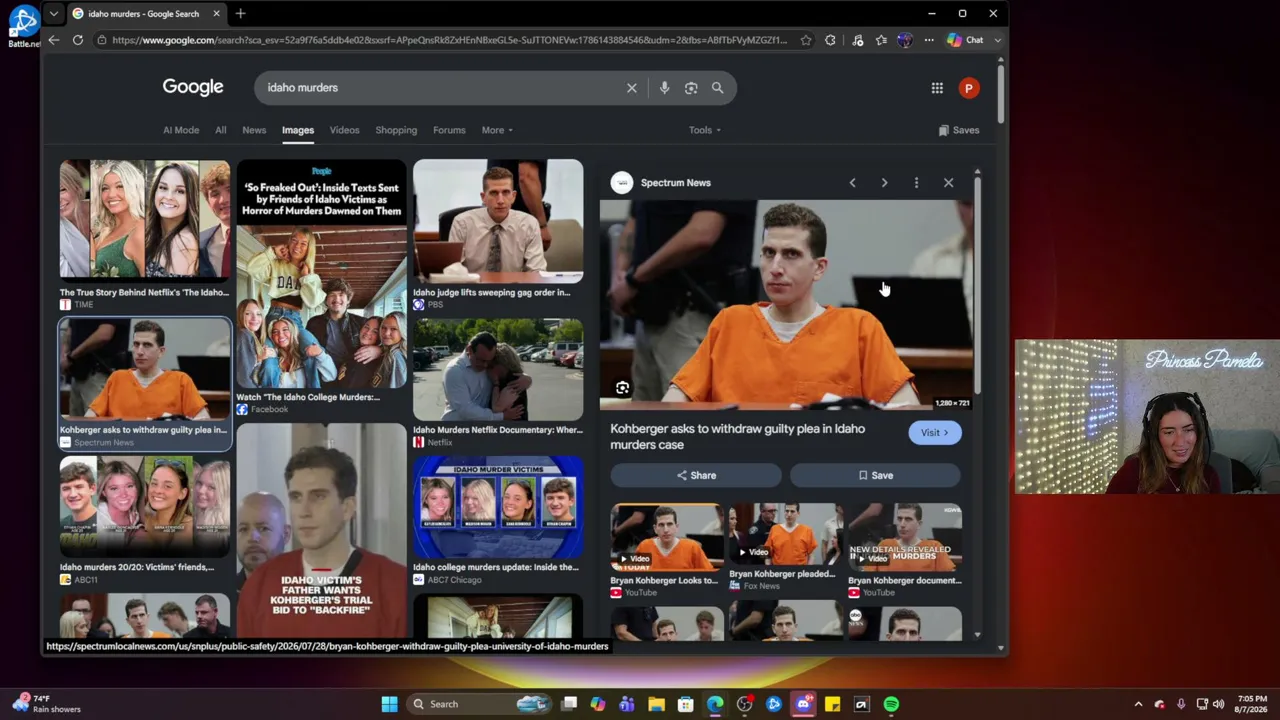1280x720 pixels.
Task: Open the Tools dropdown
Action: (x=705, y=130)
